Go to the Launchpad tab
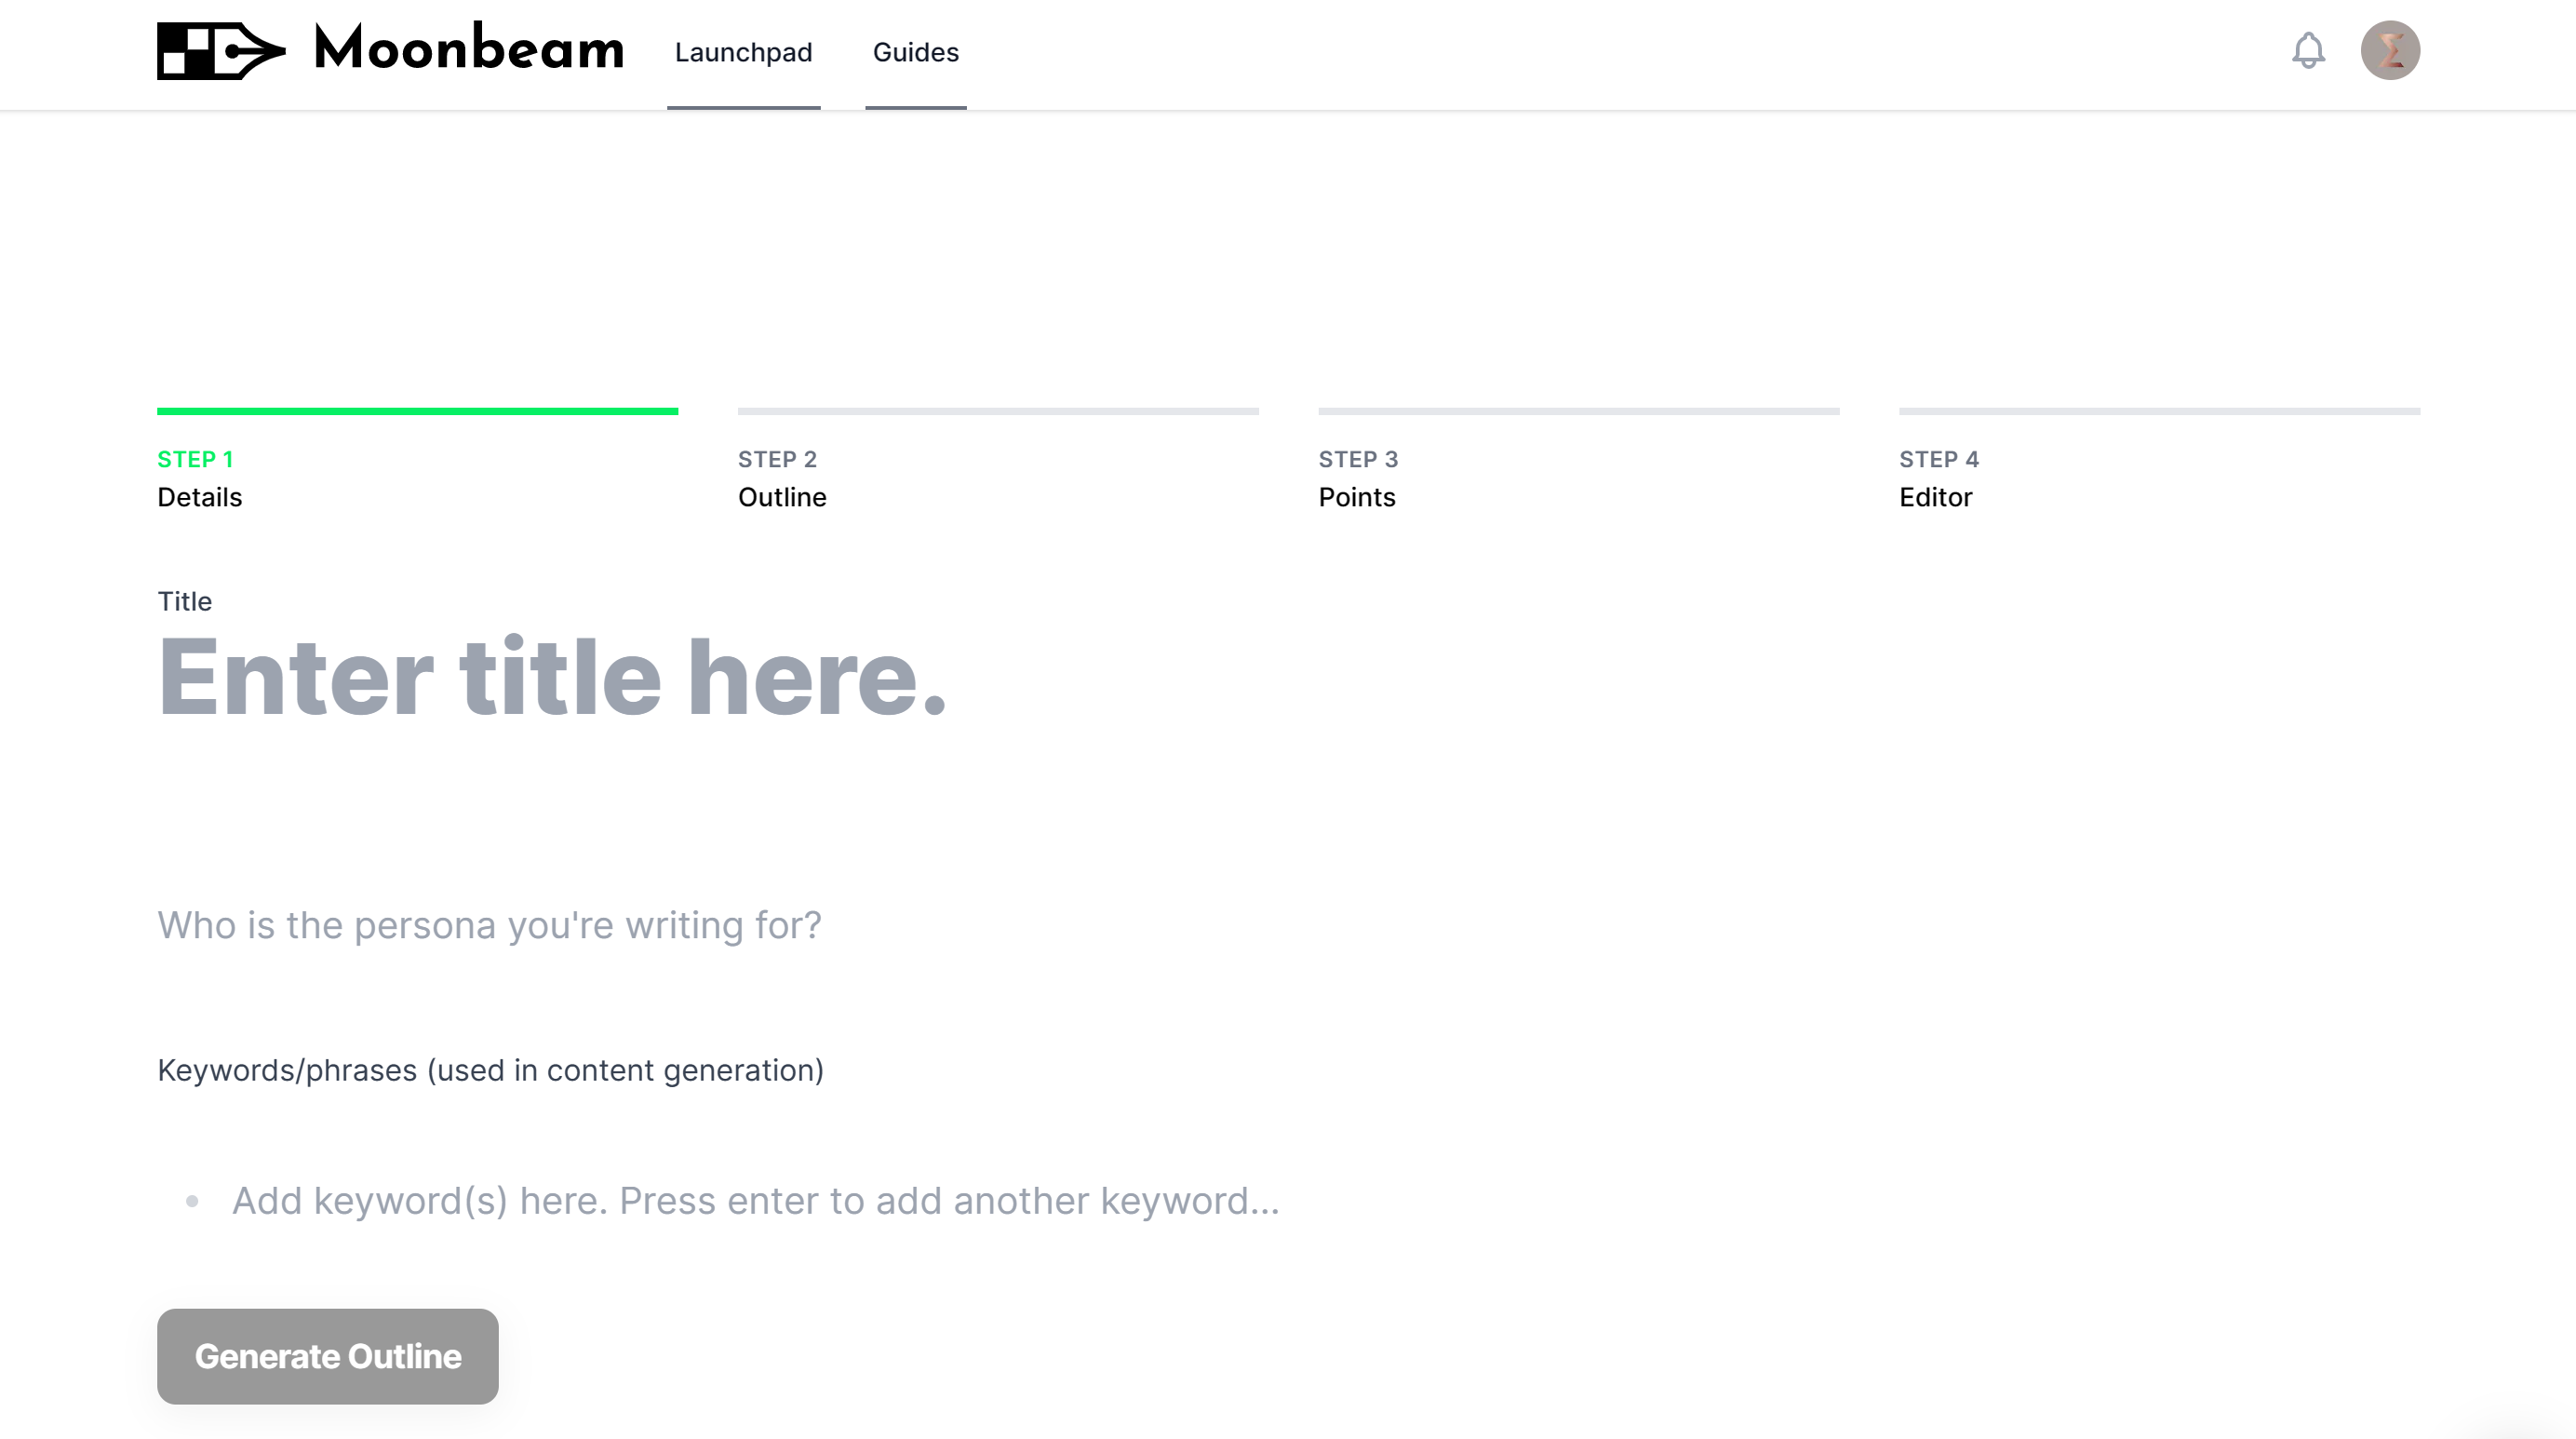 (743, 53)
